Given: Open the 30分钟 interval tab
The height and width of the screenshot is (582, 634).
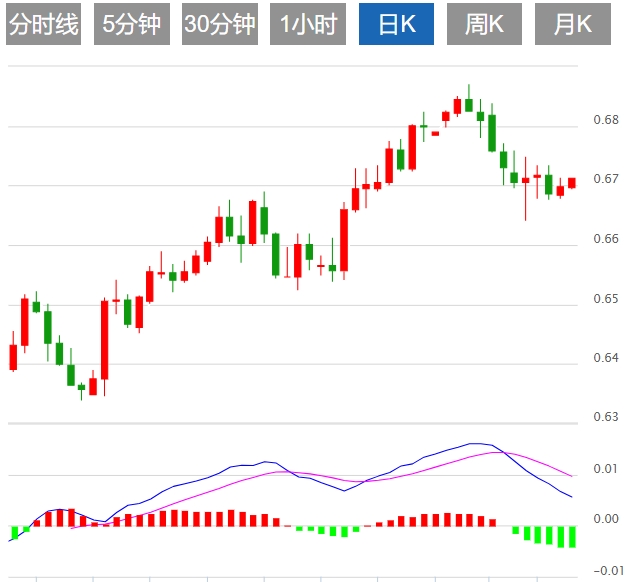Looking at the screenshot, I should (219, 25).
